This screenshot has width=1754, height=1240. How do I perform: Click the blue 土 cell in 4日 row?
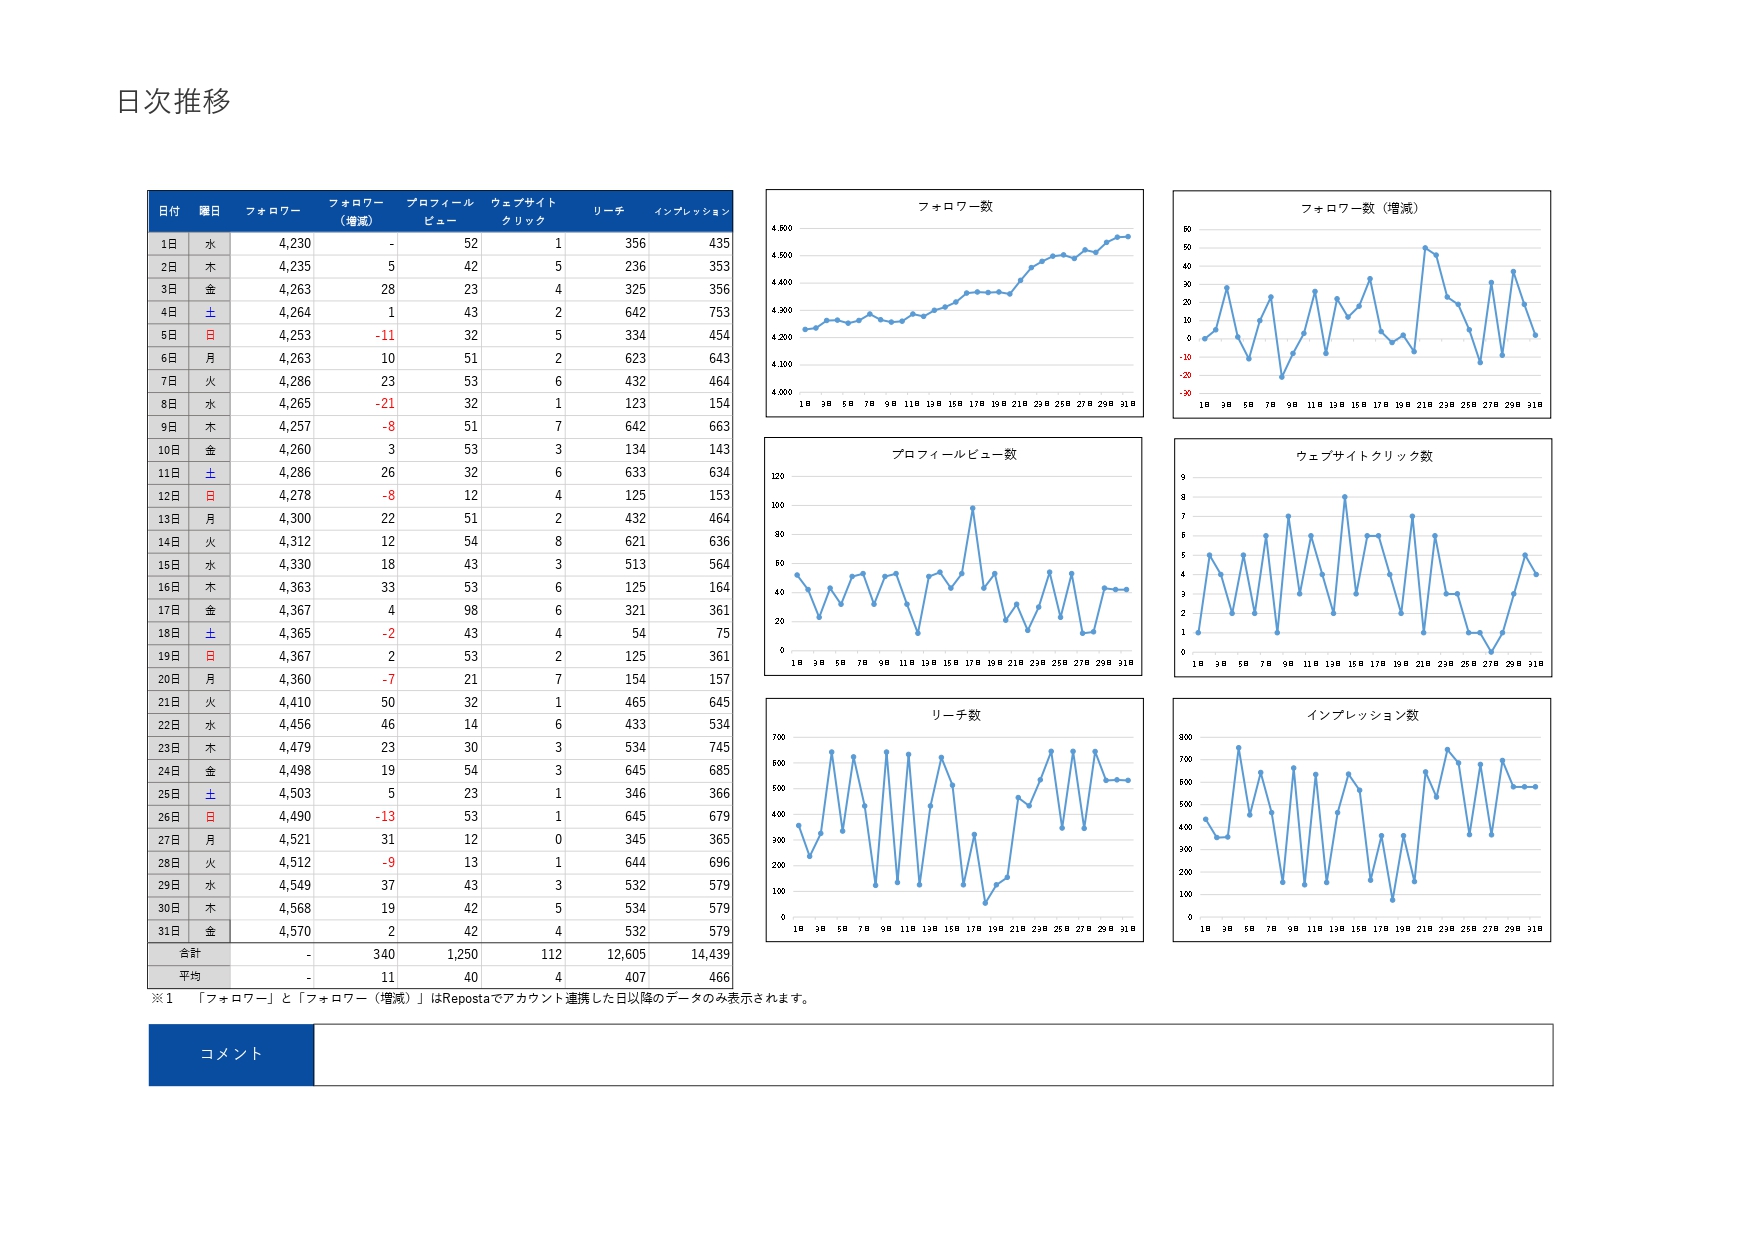tap(210, 312)
